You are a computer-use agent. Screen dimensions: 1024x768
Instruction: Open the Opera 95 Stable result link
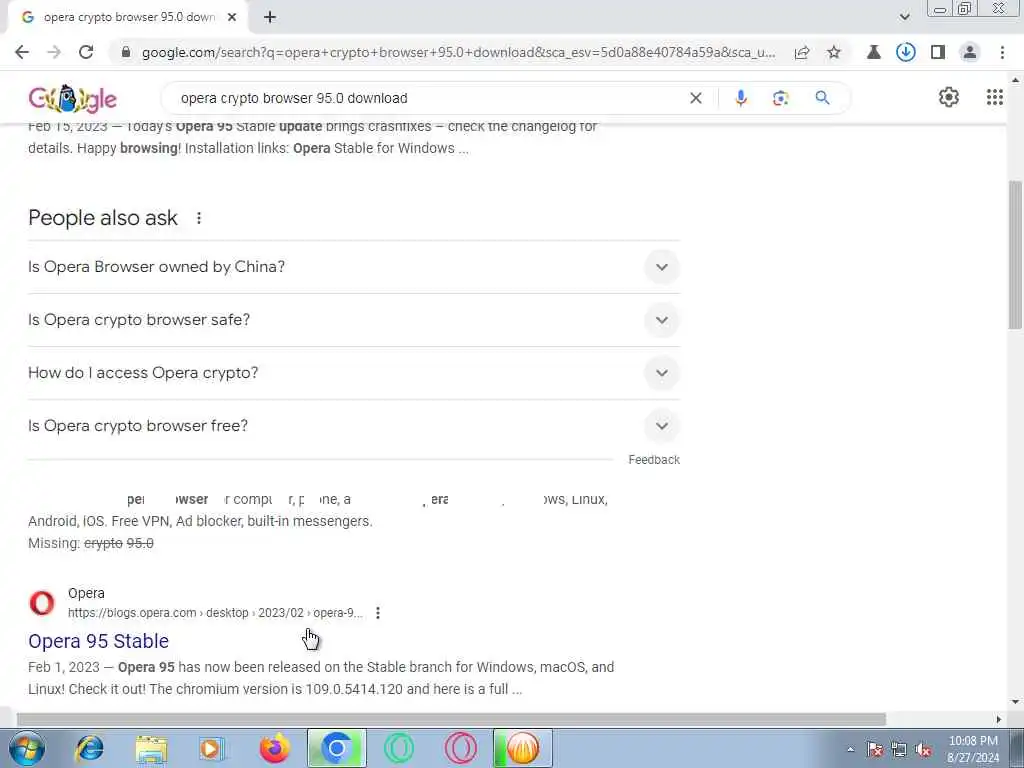click(99, 641)
